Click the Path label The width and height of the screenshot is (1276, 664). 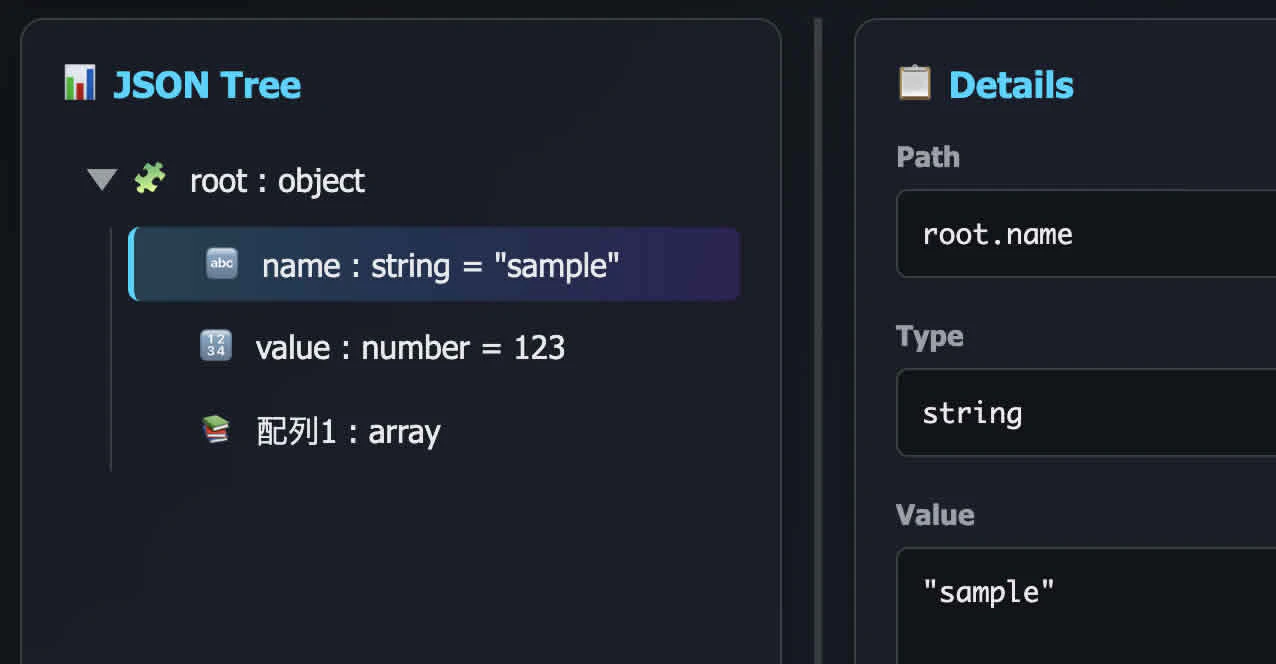click(928, 157)
